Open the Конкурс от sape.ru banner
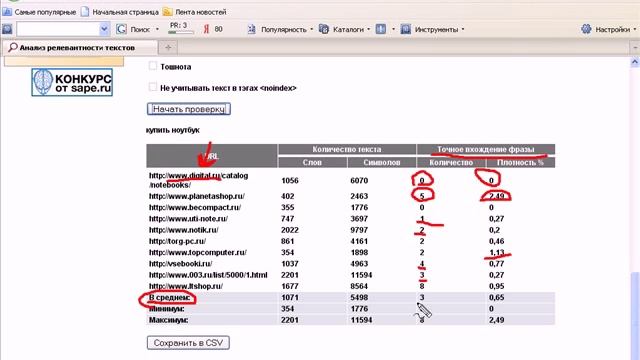 pos(72,82)
